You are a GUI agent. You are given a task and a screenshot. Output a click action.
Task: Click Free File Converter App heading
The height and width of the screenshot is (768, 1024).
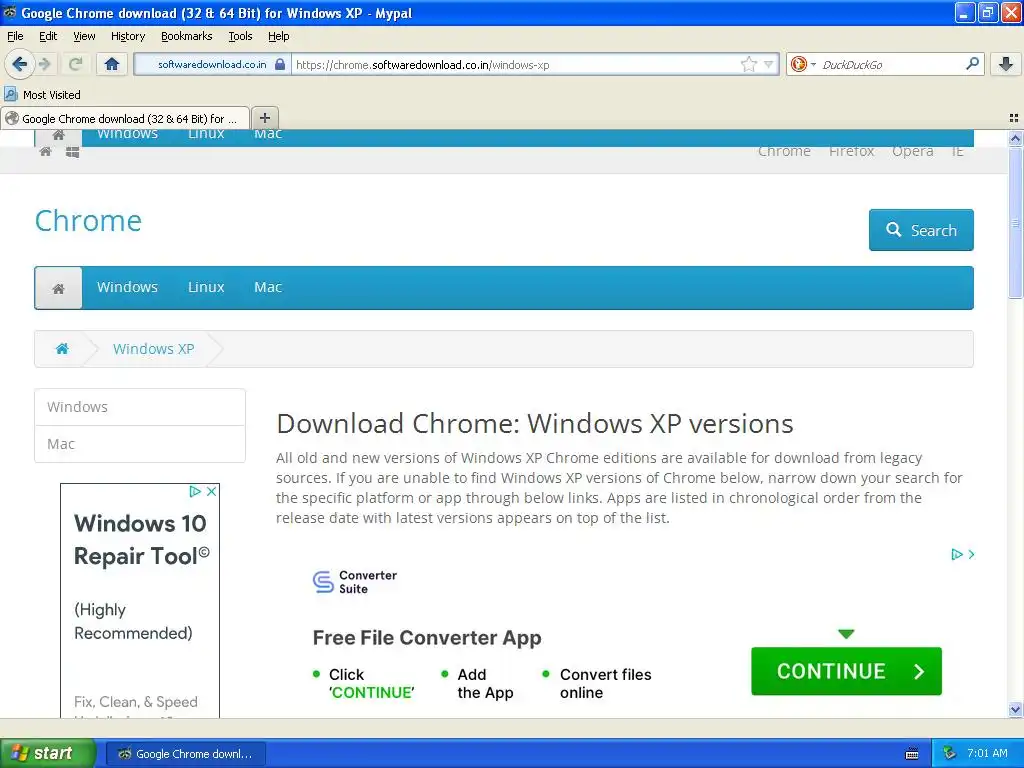[x=427, y=637]
